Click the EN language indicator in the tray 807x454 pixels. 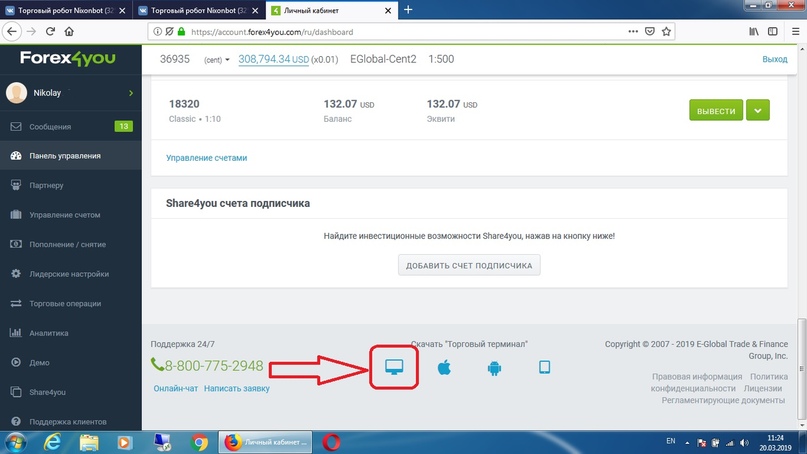[671, 441]
